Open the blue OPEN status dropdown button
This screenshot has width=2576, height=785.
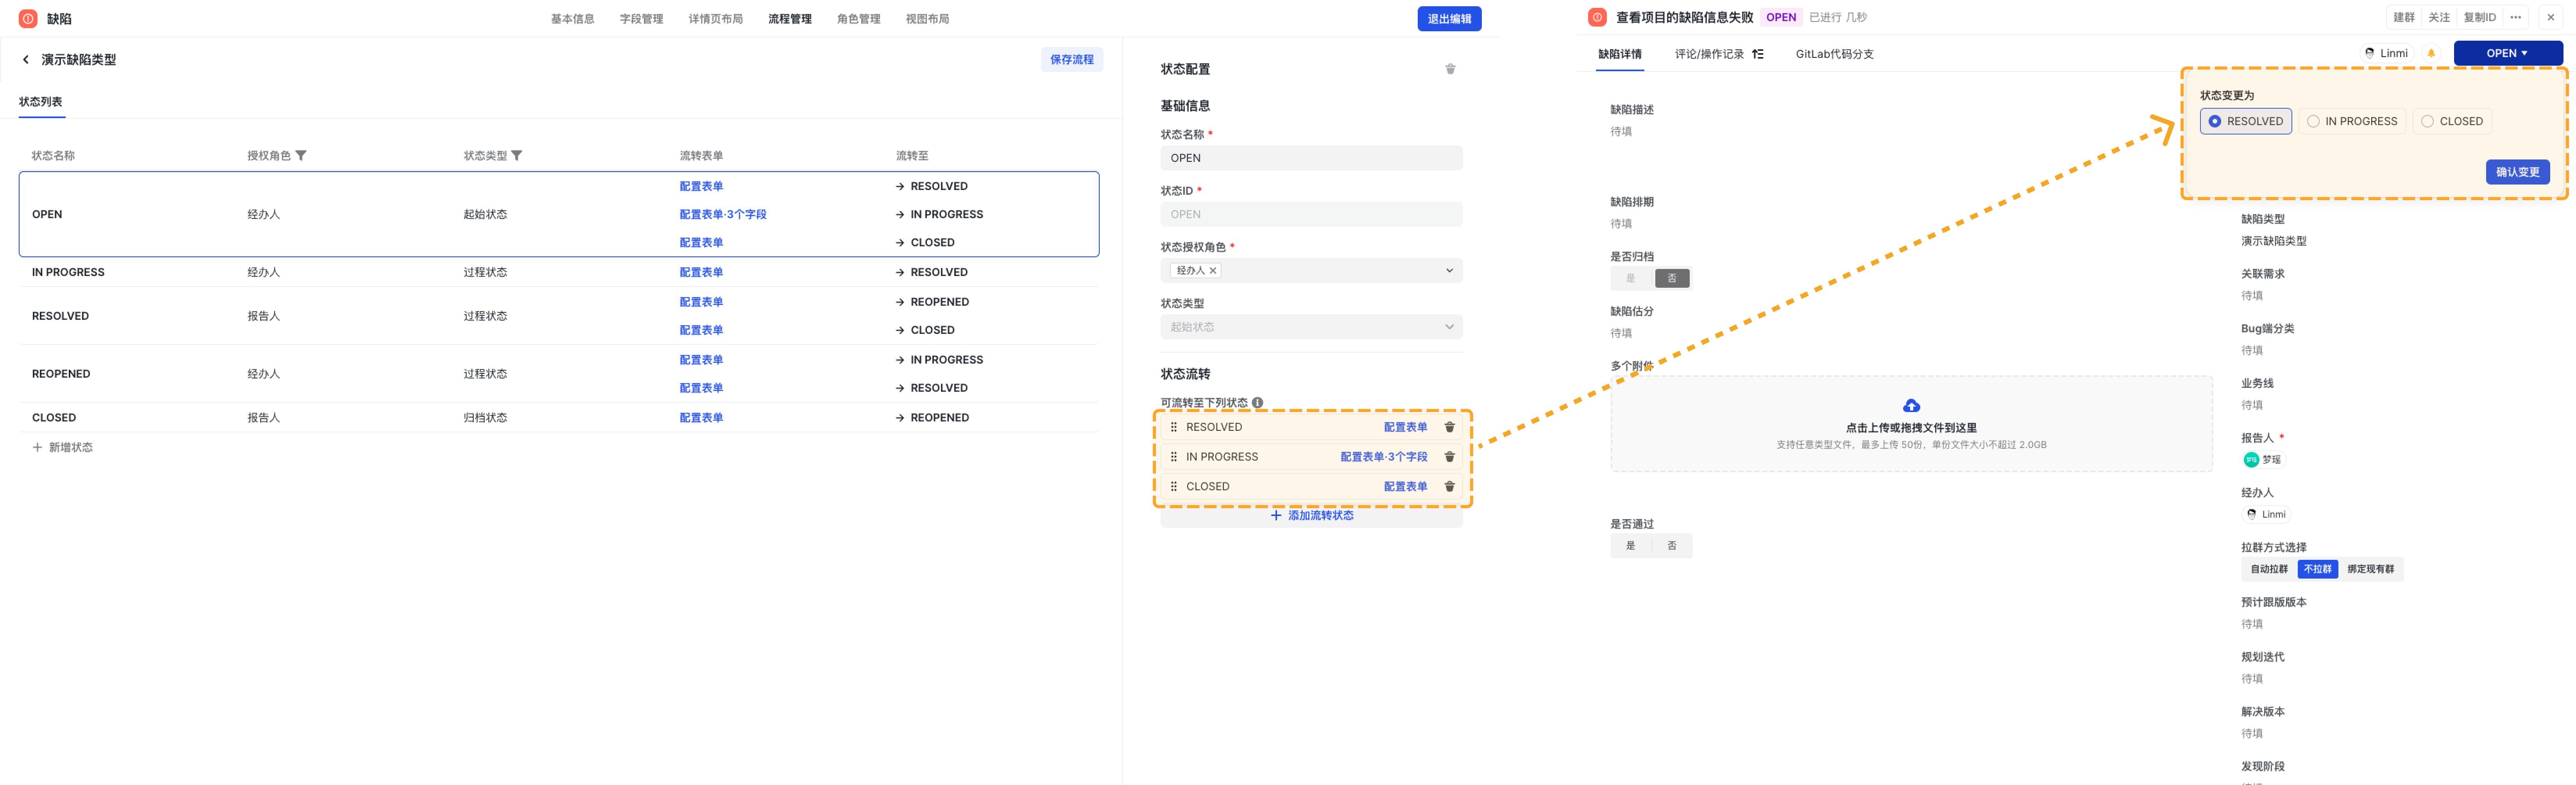coord(2508,54)
